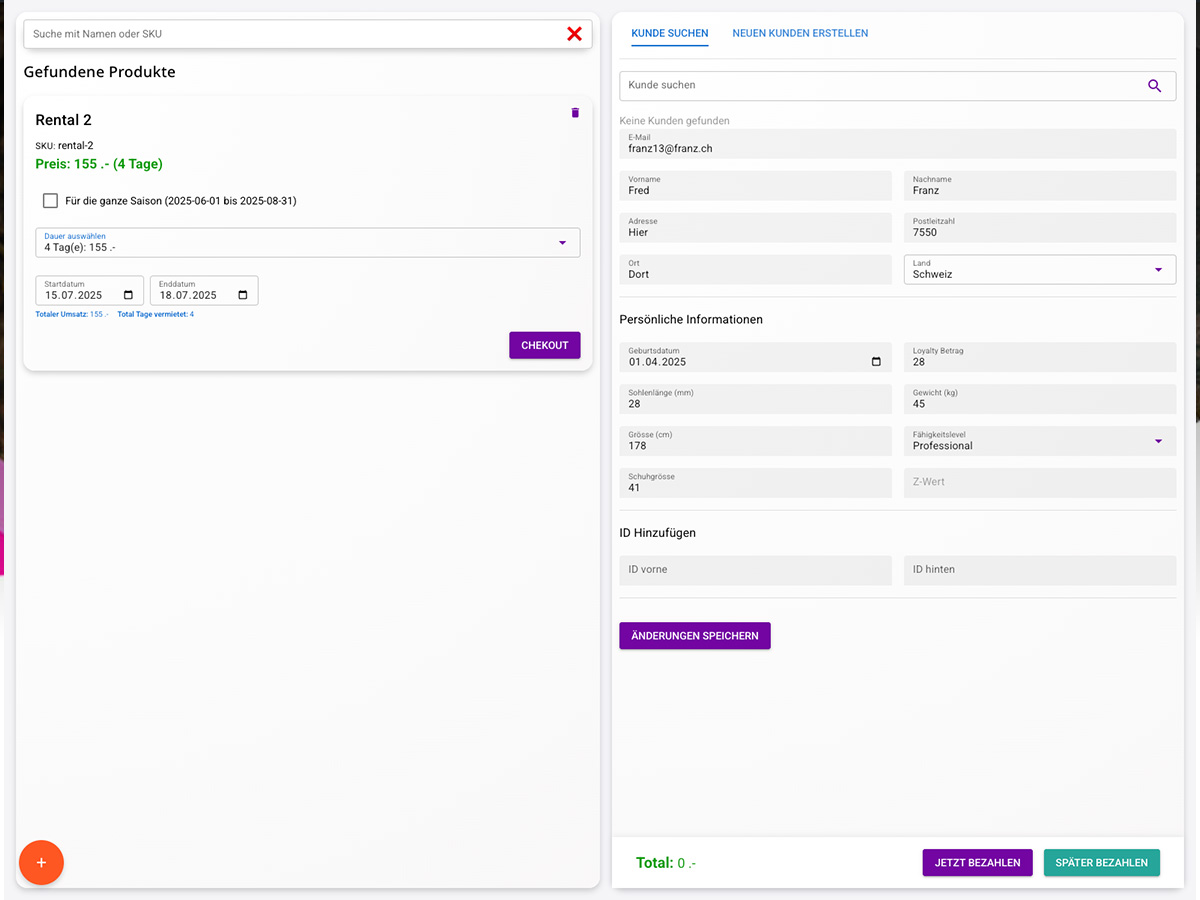
Task: Click the magnifier icon in customer search
Action: point(1154,86)
